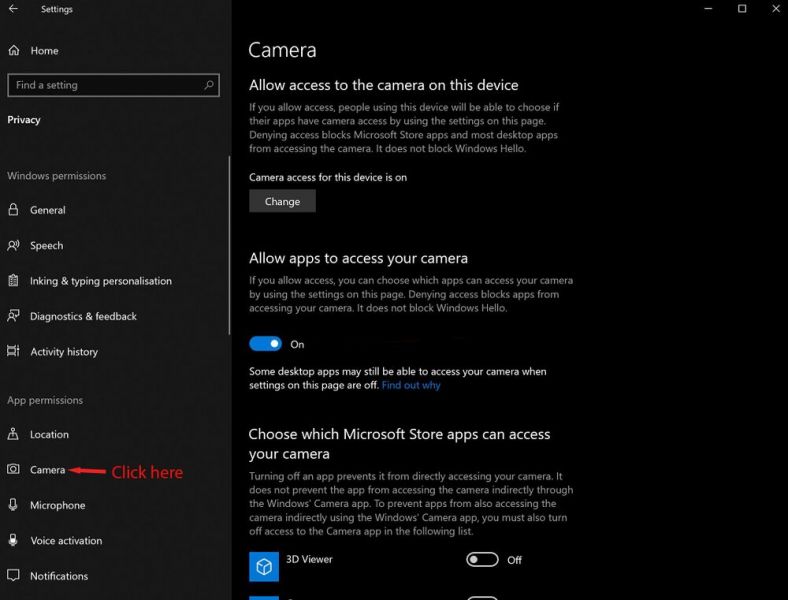Open General privacy settings via lock icon
Screen dimensions: 788x600
[x=13, y=210]
